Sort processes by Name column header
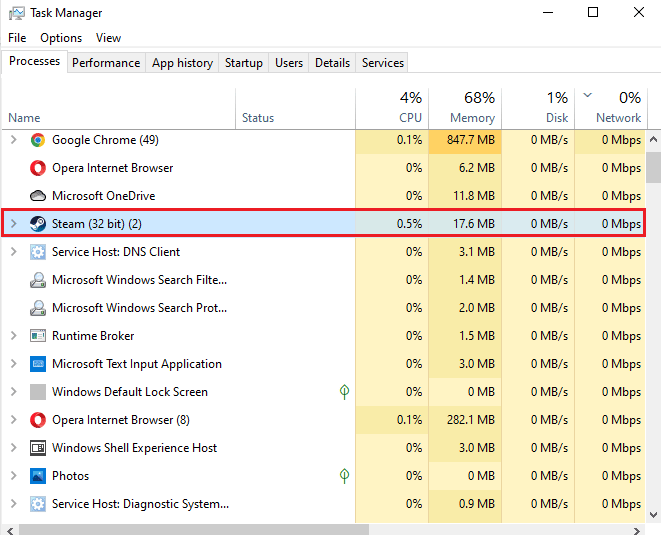Viewport: 661px width, 535px height. pyautogui.click(x=118, y=108)
